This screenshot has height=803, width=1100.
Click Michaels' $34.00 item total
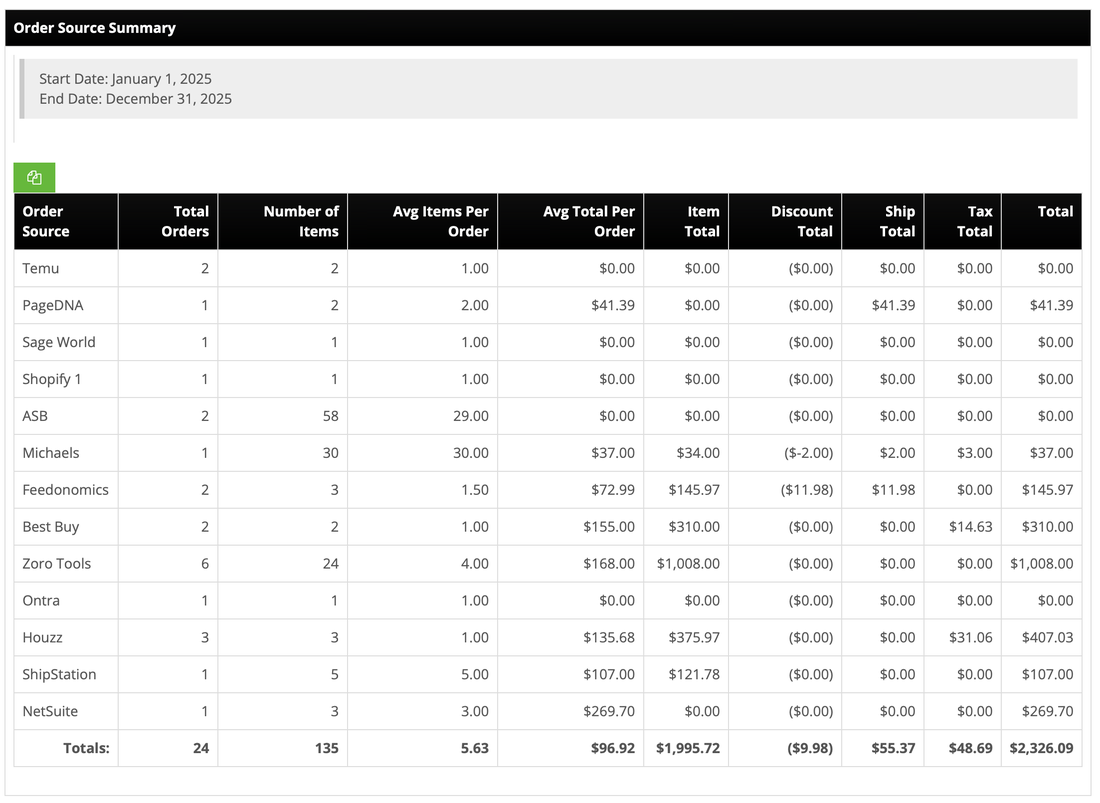(698, 453)
